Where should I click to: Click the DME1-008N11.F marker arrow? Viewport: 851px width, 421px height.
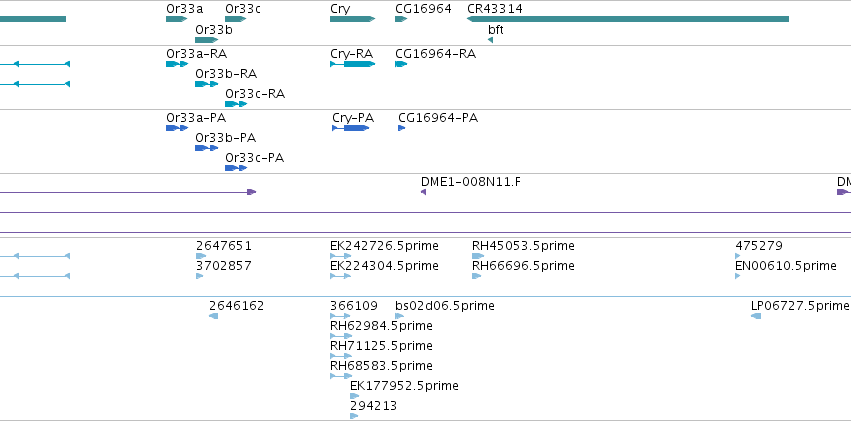pyautogui.click(x=424, y=192)
